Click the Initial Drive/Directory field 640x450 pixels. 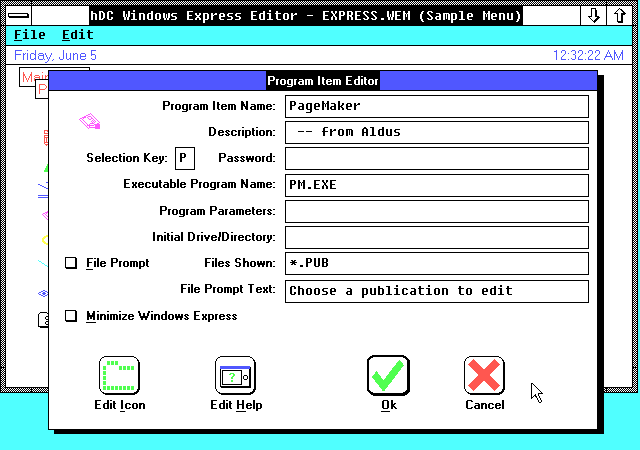coord(437,237)
